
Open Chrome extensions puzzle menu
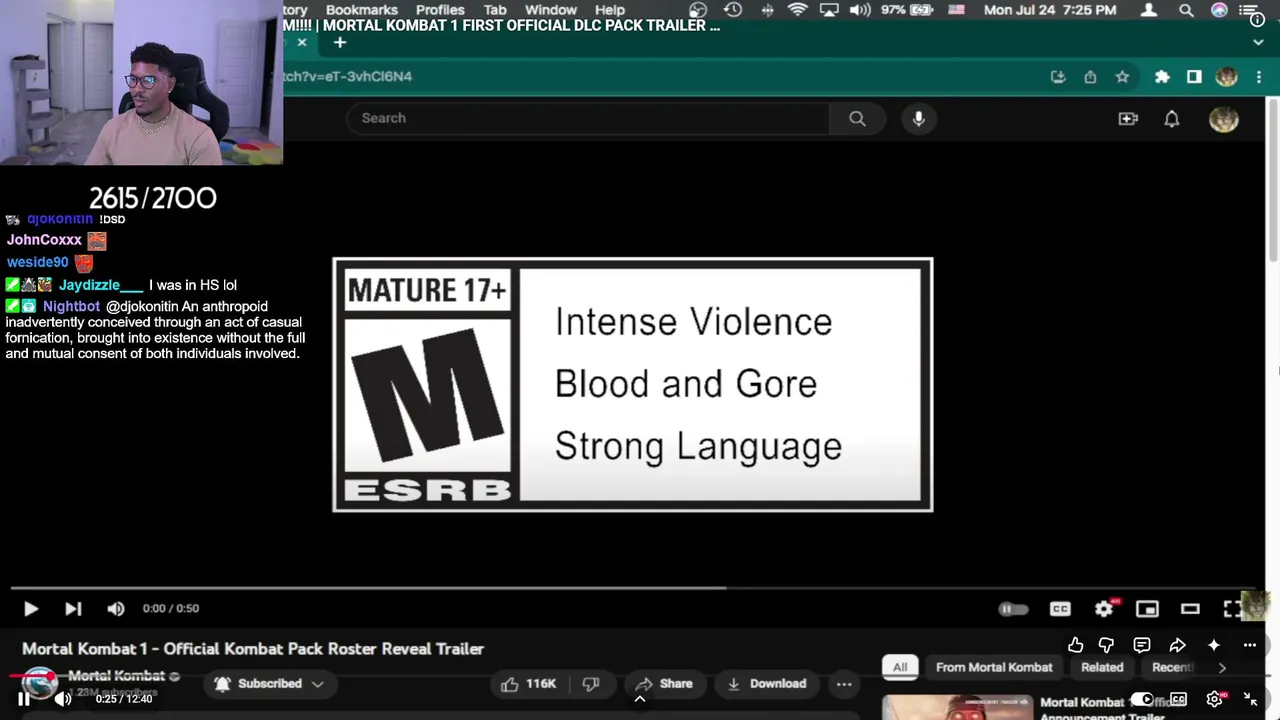(x=1162, y=77)
